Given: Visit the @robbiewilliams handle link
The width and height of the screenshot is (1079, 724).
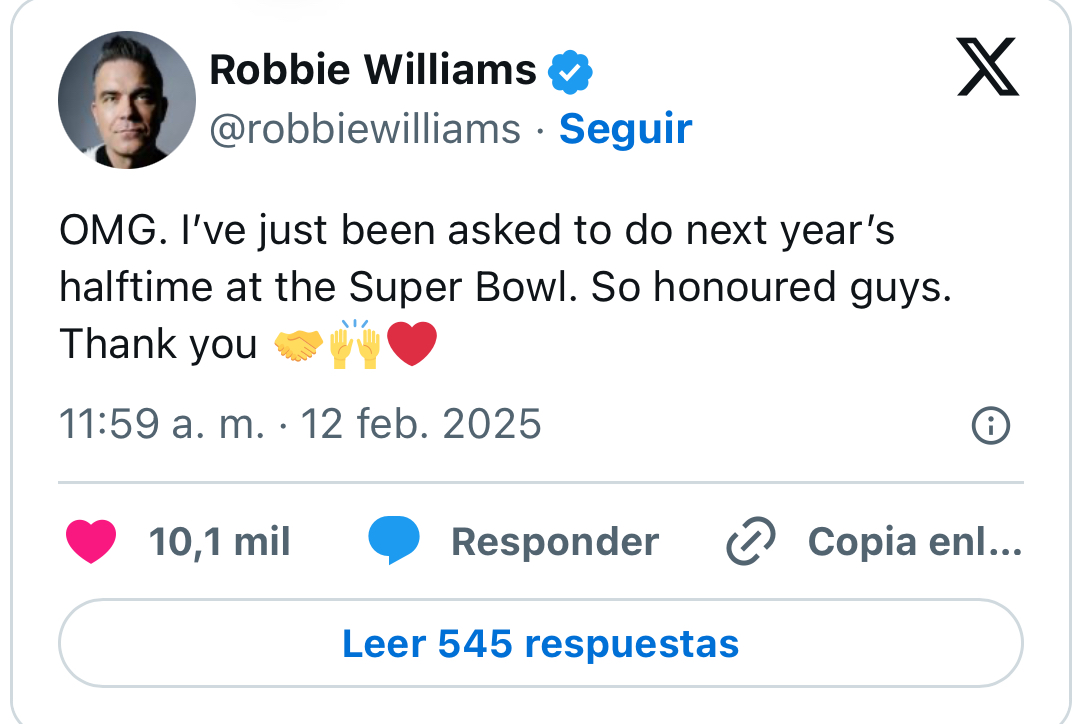Looking at the screenshot, I should point(365,129).
